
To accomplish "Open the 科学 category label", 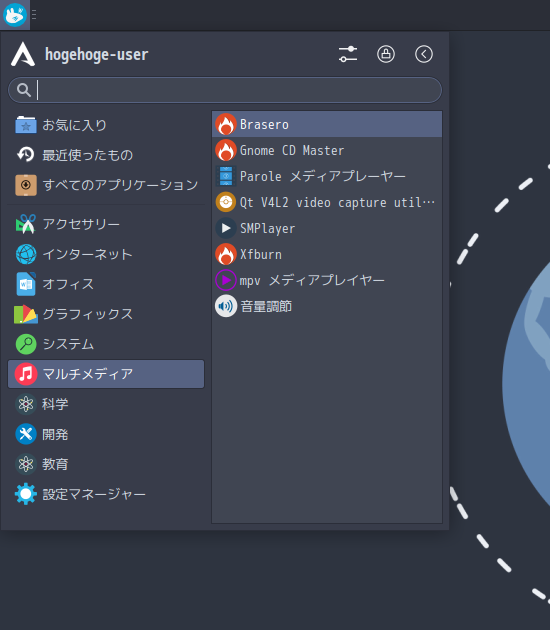I will [55, 404].
